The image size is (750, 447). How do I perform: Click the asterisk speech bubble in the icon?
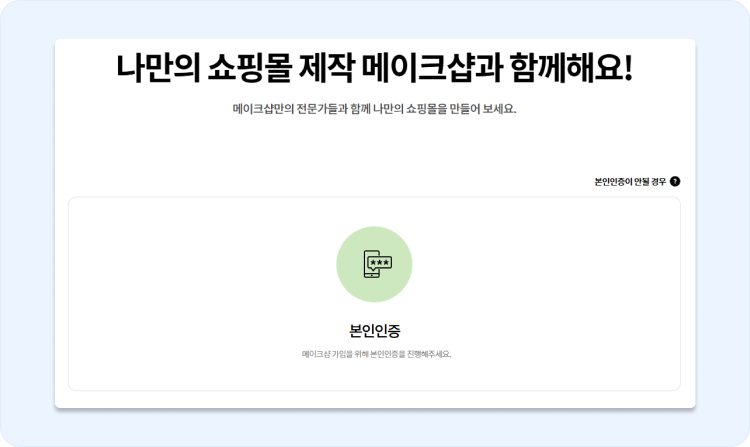click(x=379, y=262)
